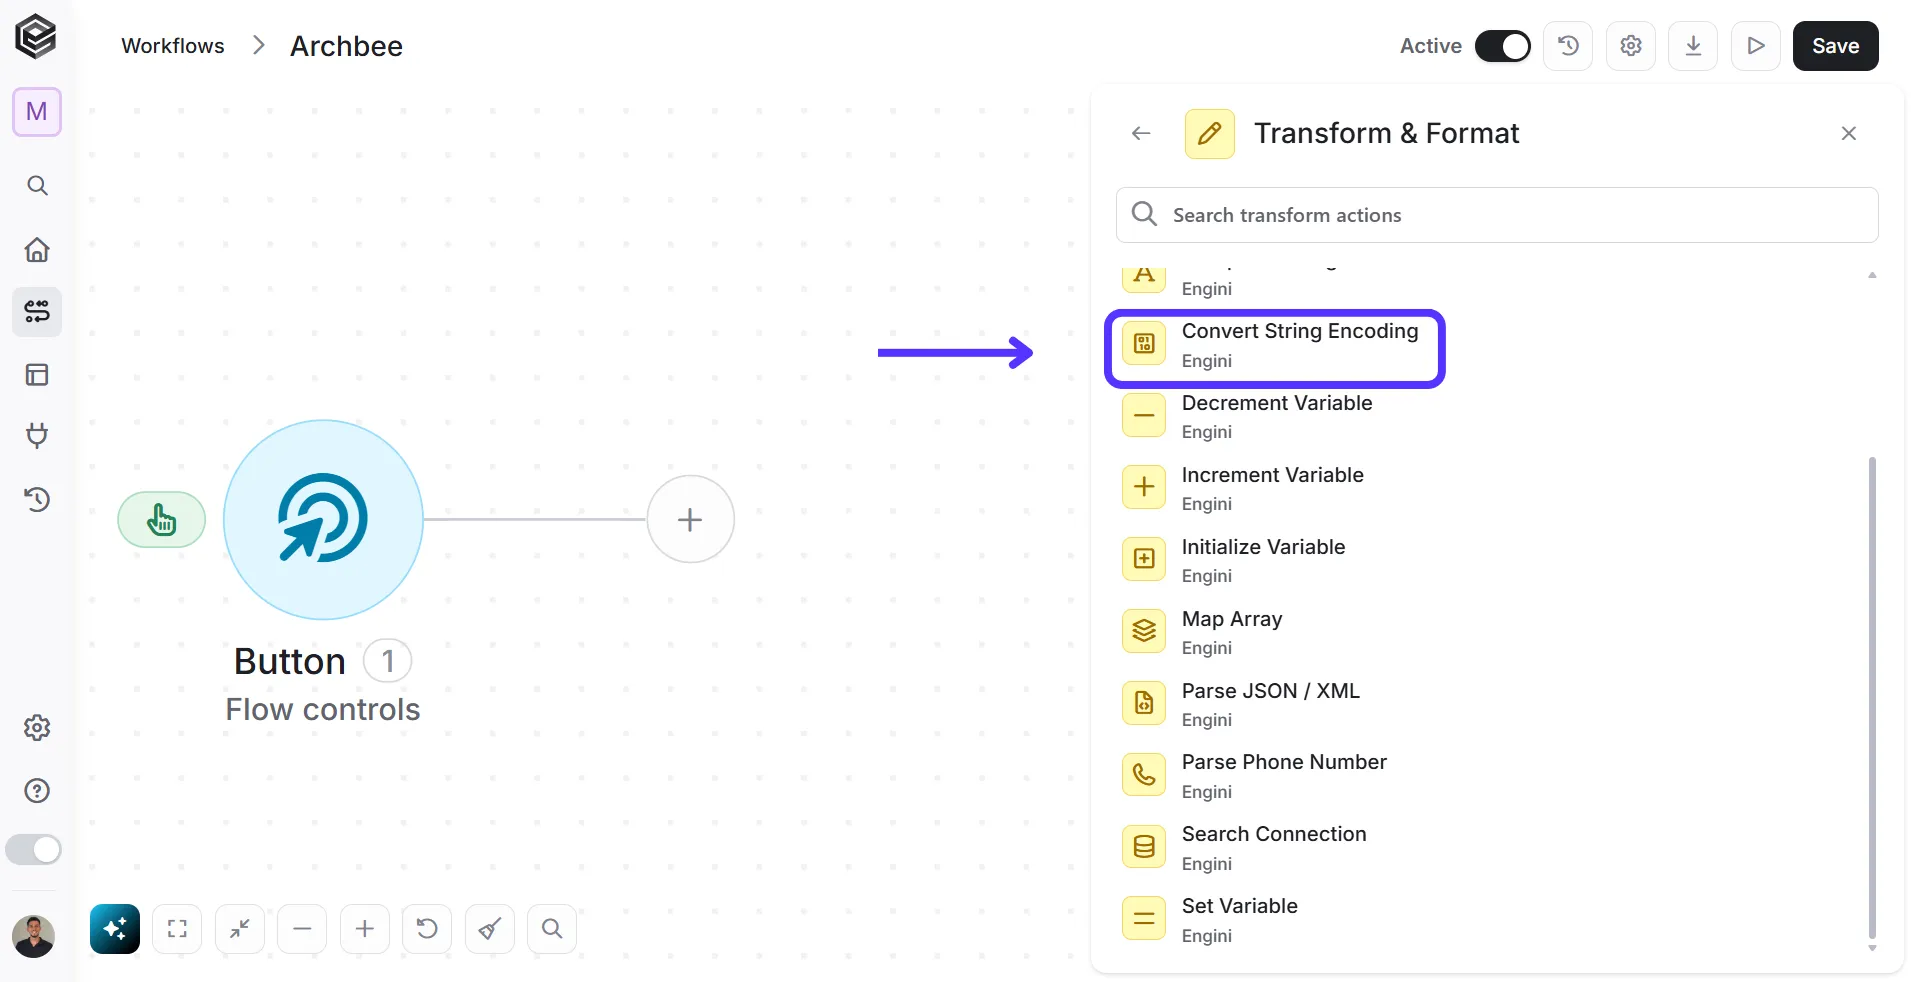Open the workflows icon in sidebar
This screenshot has height=982, width=1911.
pyautogui.click(x=37, y=312)
